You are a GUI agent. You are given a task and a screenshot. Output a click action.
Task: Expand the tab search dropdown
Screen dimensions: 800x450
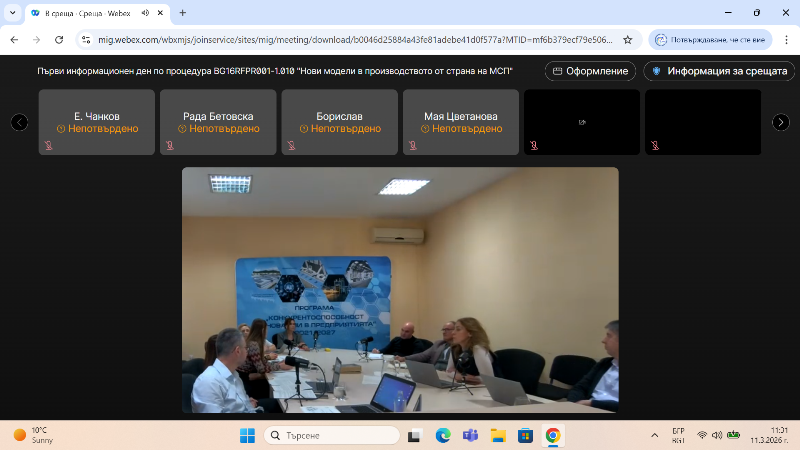click(x=12, y=13)
